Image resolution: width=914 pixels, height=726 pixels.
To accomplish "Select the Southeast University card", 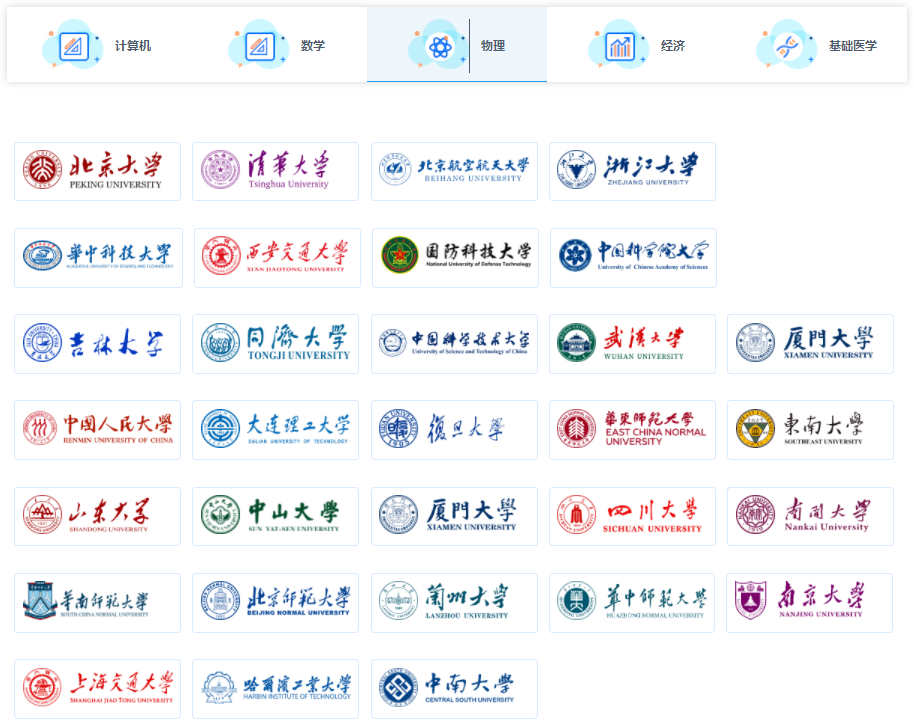I will pos(810,430).
